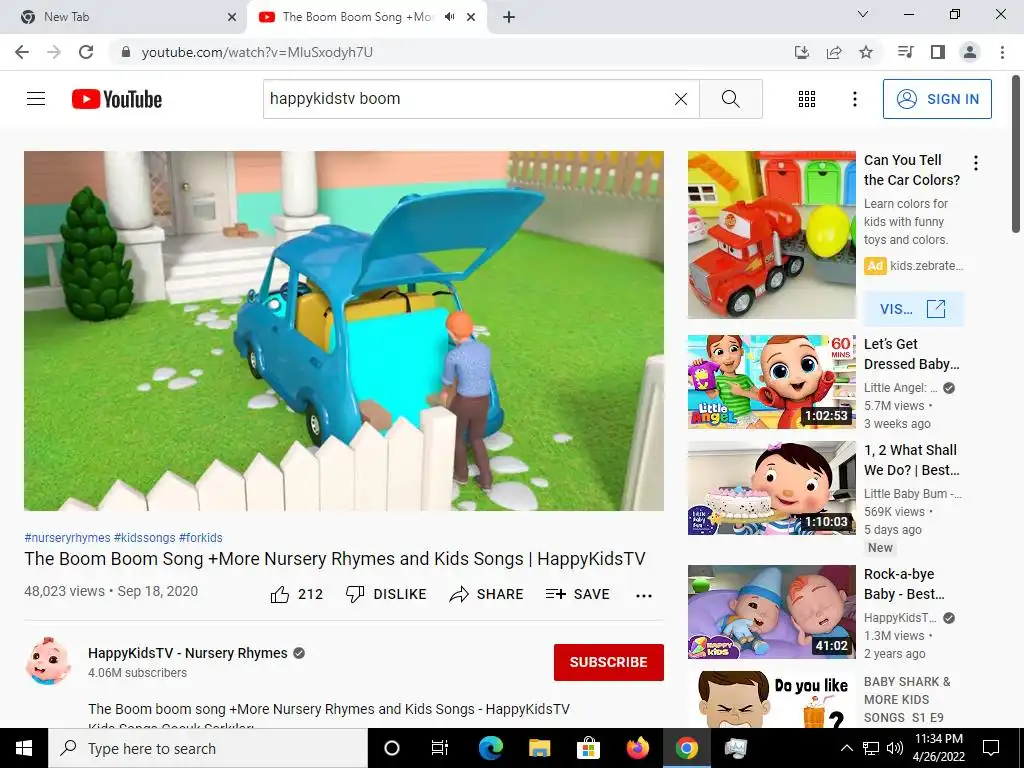Click SAVE to add to playlist
Screen dimensions: 1024x768
click(x=577, y=594)
